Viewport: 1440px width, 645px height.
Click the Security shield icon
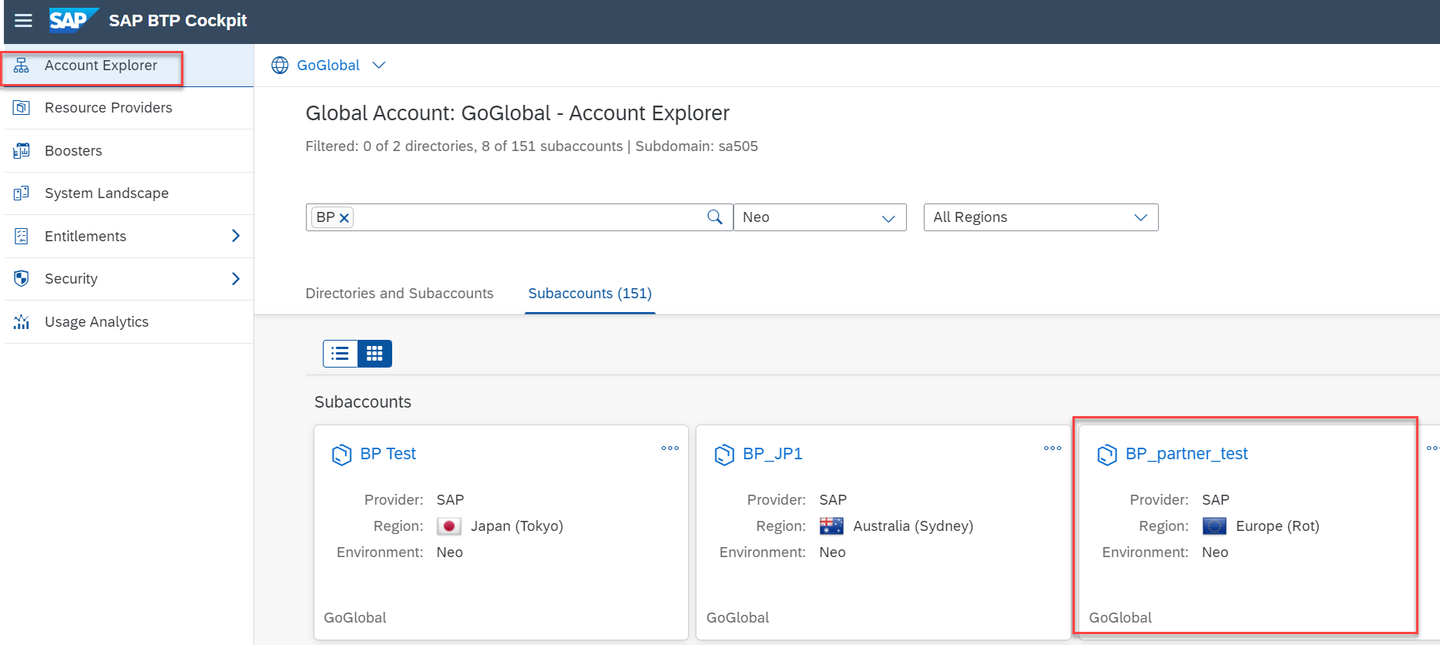click(21, 279)
